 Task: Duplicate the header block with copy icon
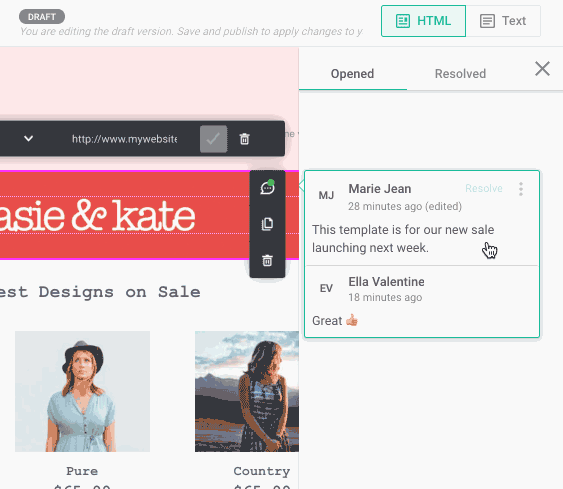click(267, 224)
